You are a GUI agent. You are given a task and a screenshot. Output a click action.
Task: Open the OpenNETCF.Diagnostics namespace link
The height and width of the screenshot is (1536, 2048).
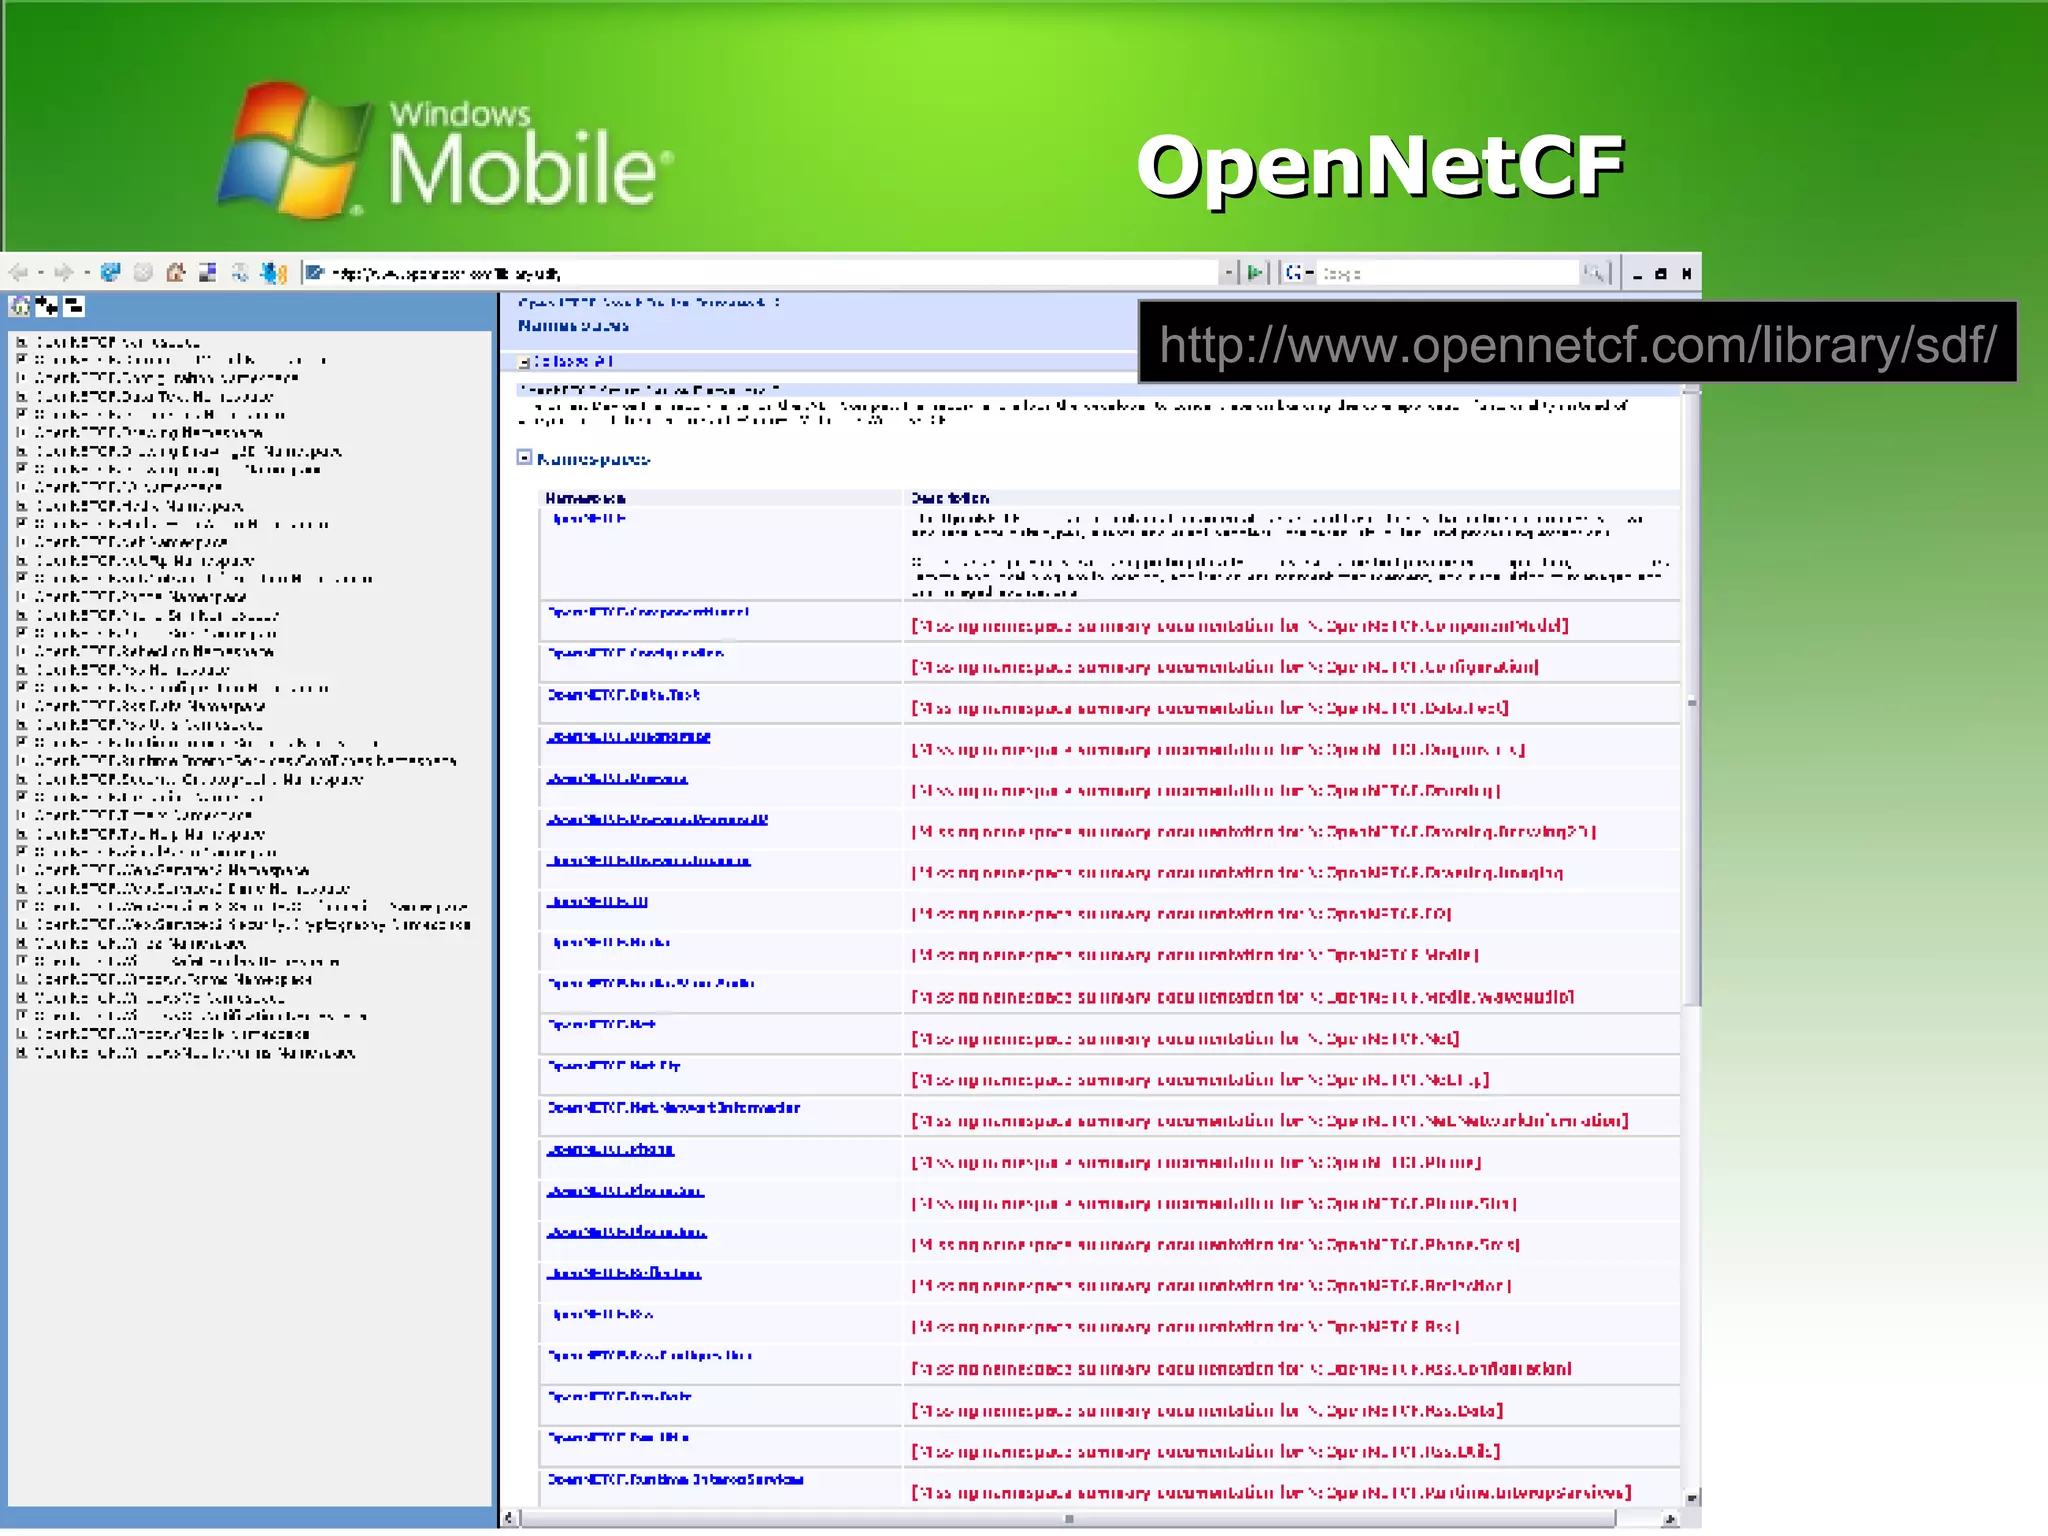(x=628, y=736)
